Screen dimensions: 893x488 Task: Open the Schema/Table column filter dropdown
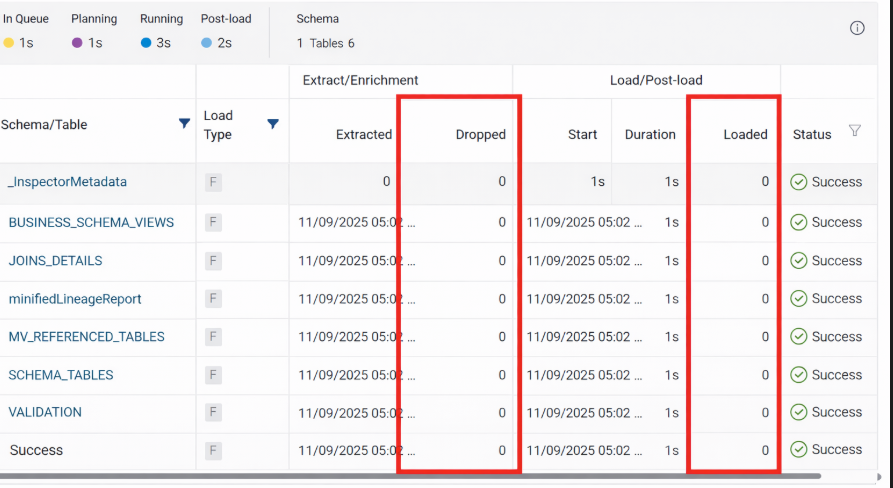click(x=184, y=124)
